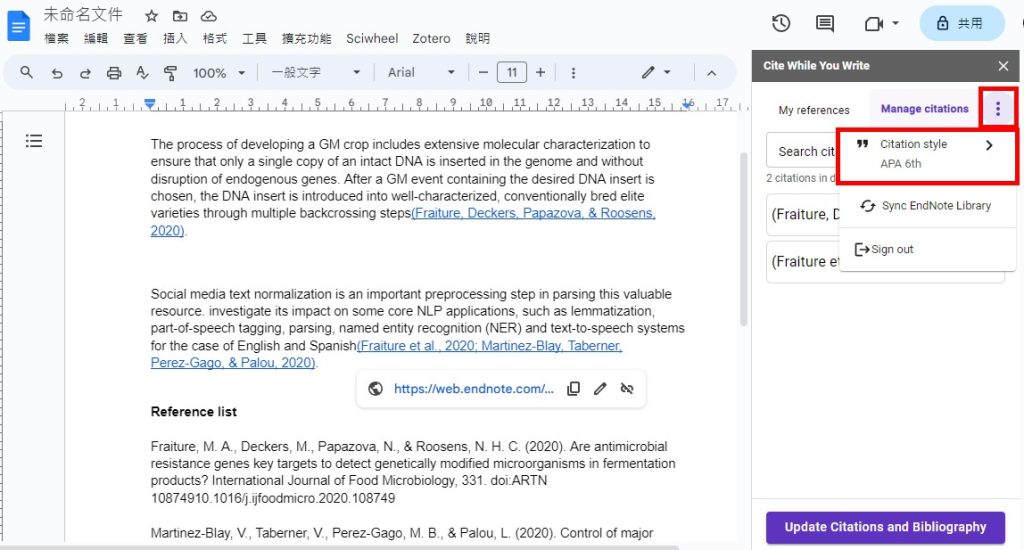Star the document
The height and width of the screenshot is (550, 1024).
point(152,16)
